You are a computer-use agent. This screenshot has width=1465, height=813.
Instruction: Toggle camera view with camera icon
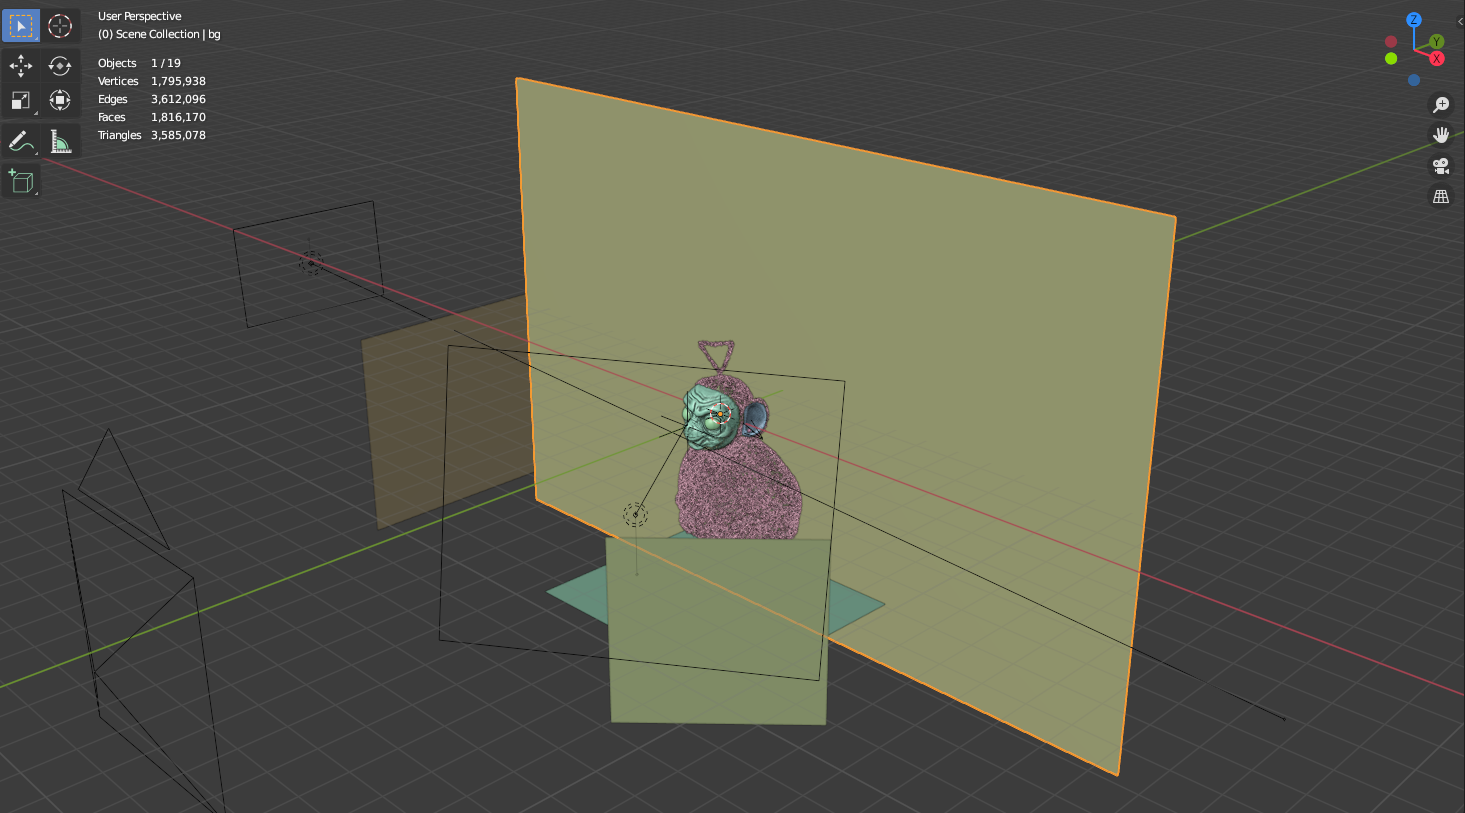1441,166
